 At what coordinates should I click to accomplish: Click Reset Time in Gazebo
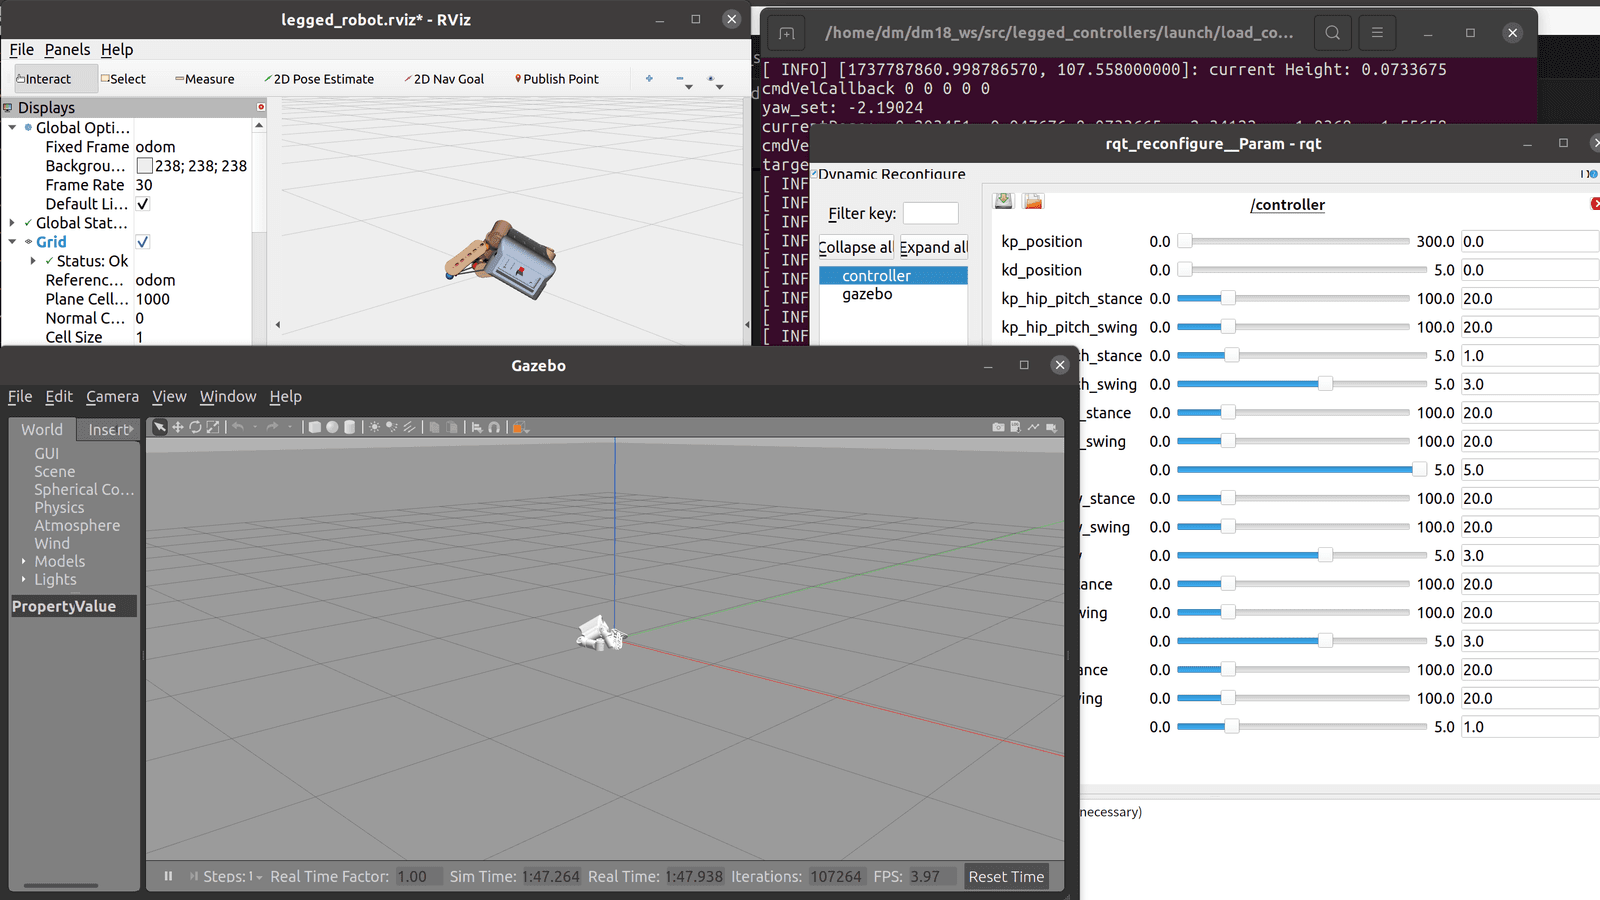[1006, 877]
